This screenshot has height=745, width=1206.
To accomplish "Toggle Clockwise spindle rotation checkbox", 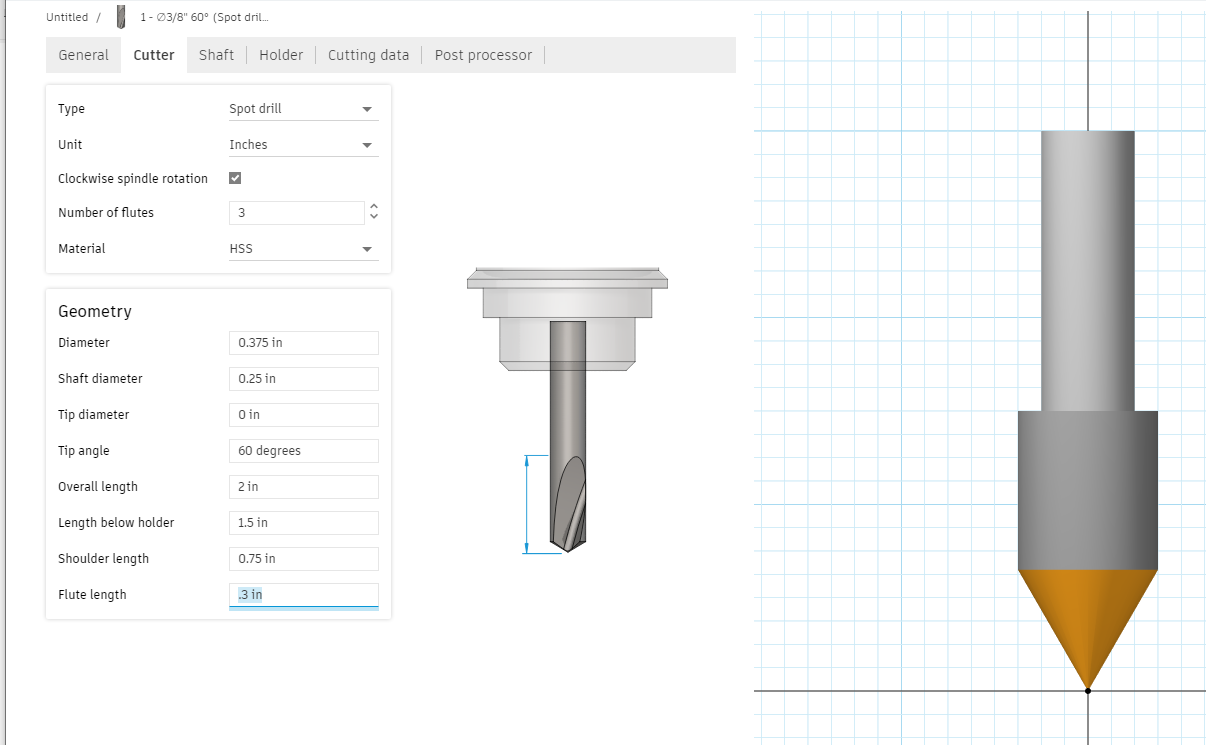I will 235,178.
